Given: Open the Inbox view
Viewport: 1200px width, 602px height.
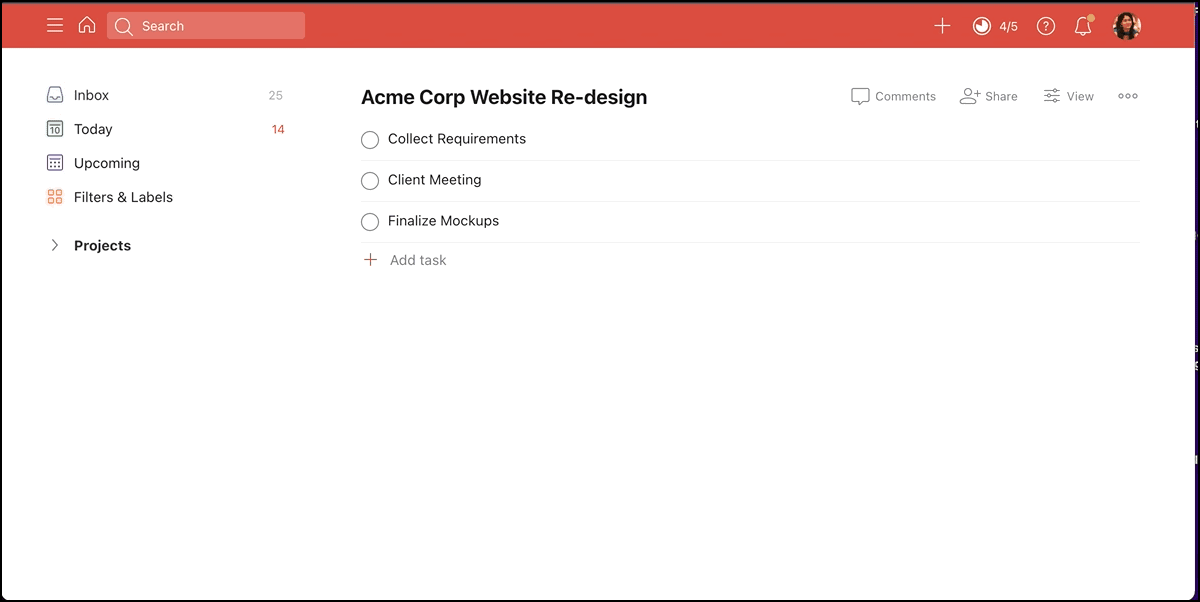Looking at the screenshot, I should click(91, 95).
